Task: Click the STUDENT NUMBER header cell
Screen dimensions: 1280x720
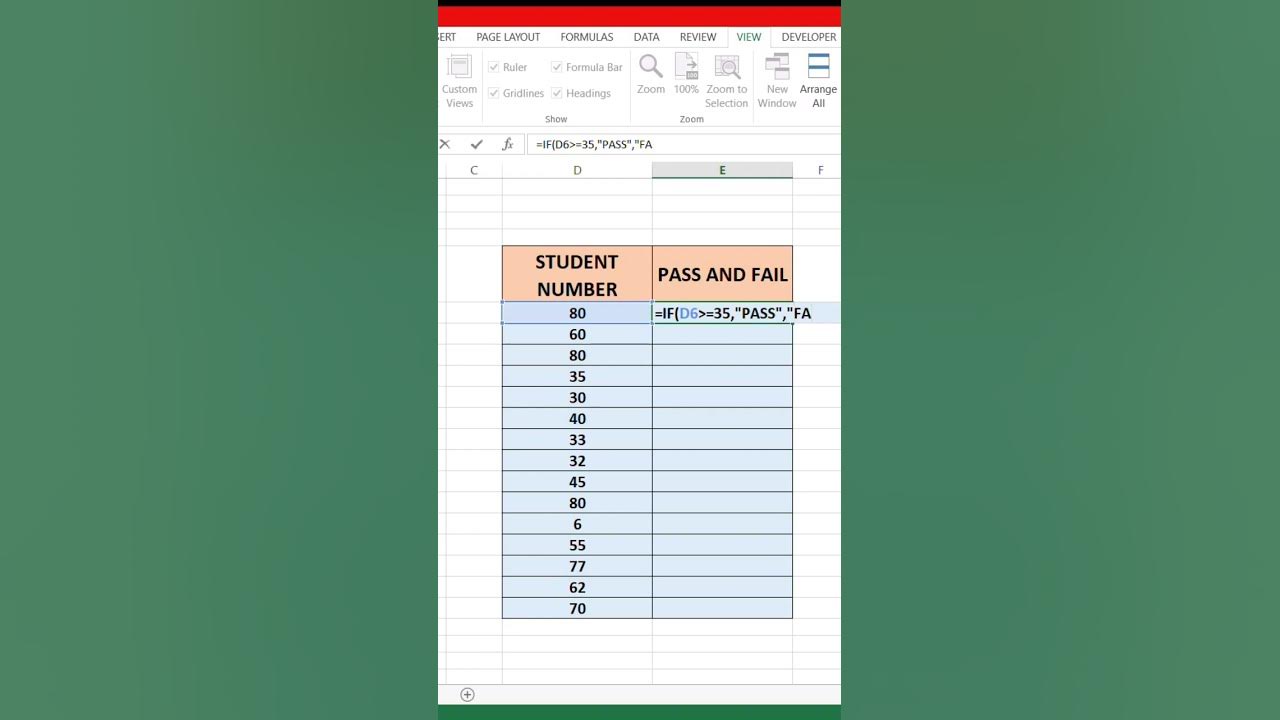Action: pyautogui.click(x=577, y=274)
